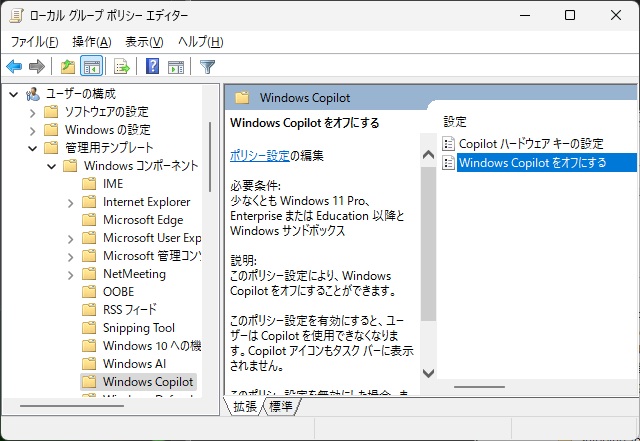Image resolution: width=640 pixels, height=441 pixels.
Task: Click the Windows Copilot header folder icon
Action: (x=242, y=98)
